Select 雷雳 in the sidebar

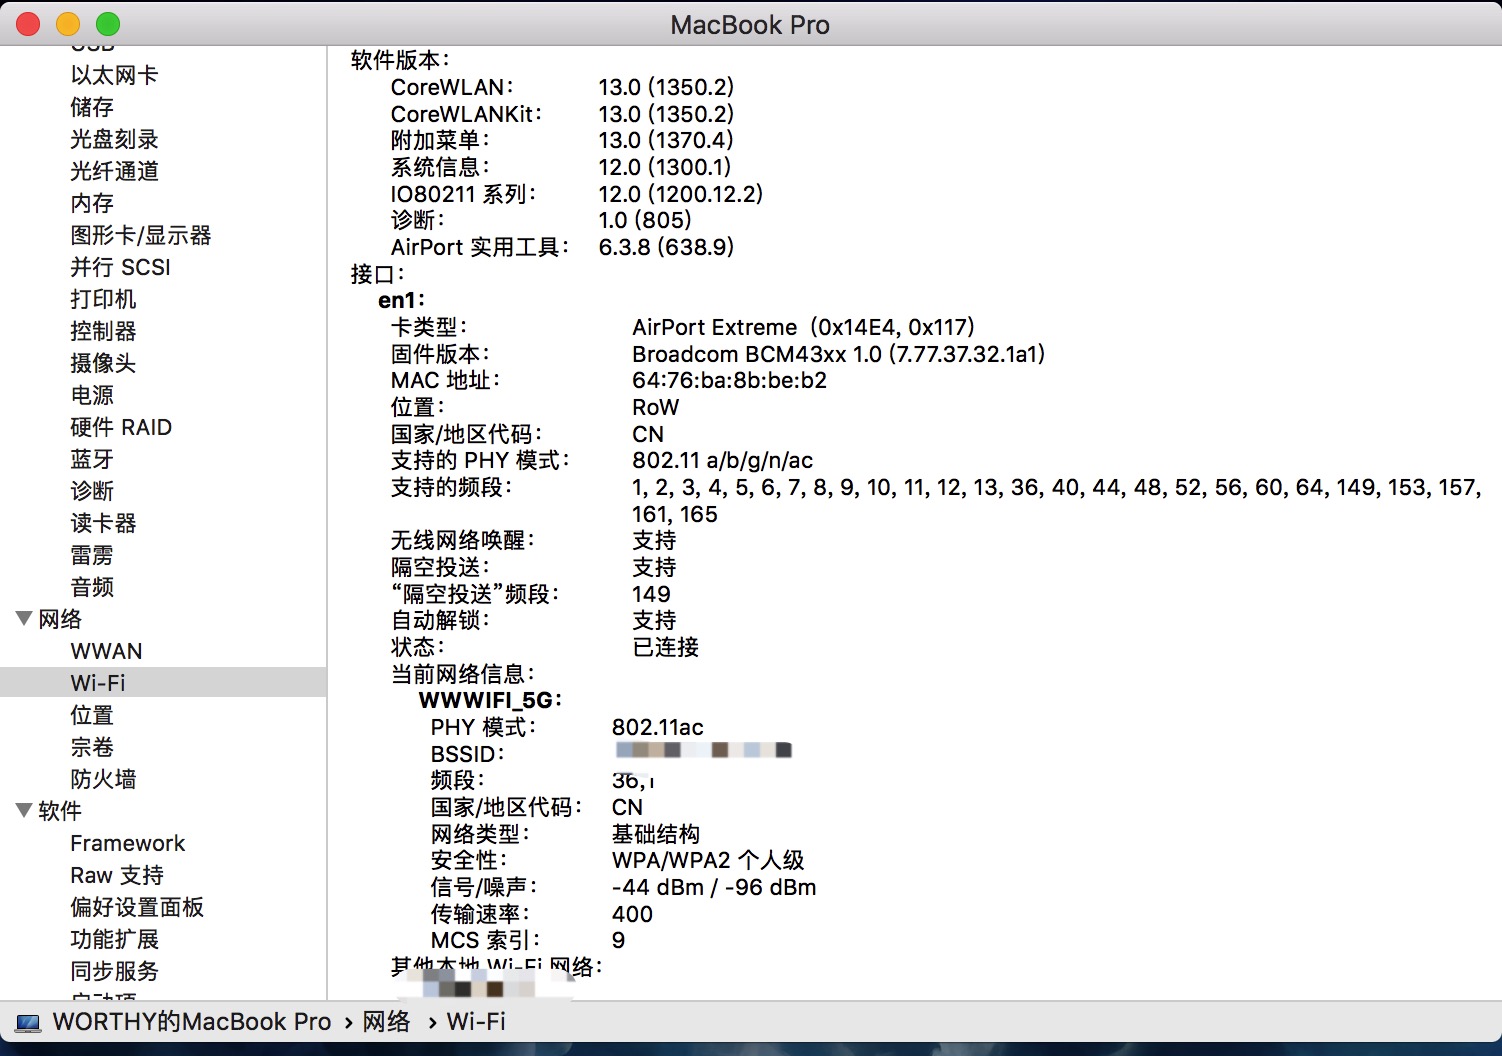(92, 555)
